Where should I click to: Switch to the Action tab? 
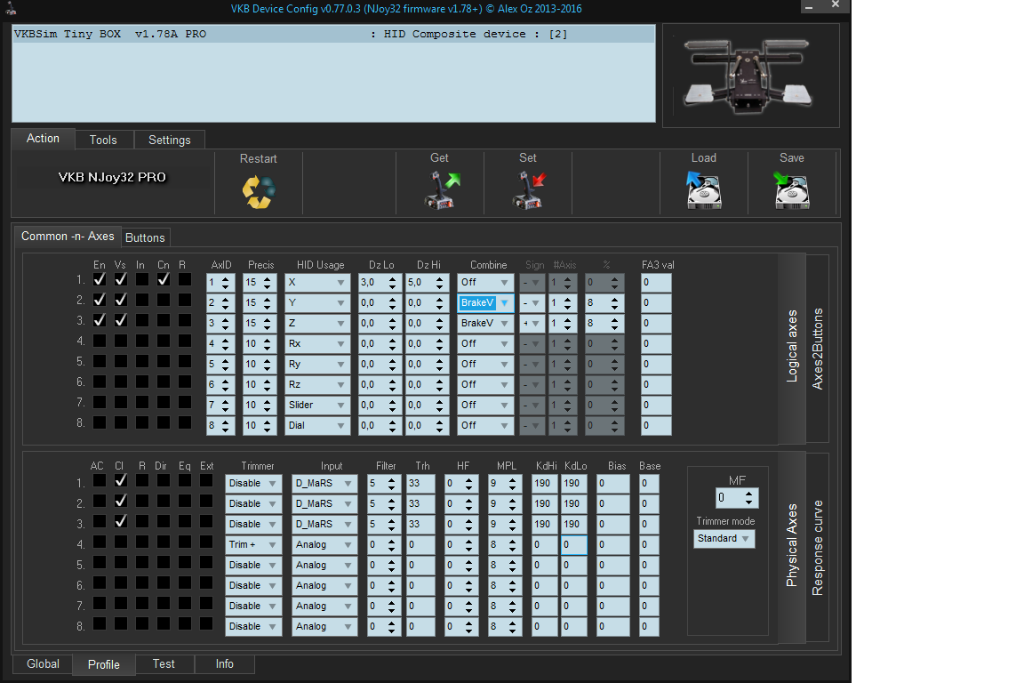click(43, 138)
